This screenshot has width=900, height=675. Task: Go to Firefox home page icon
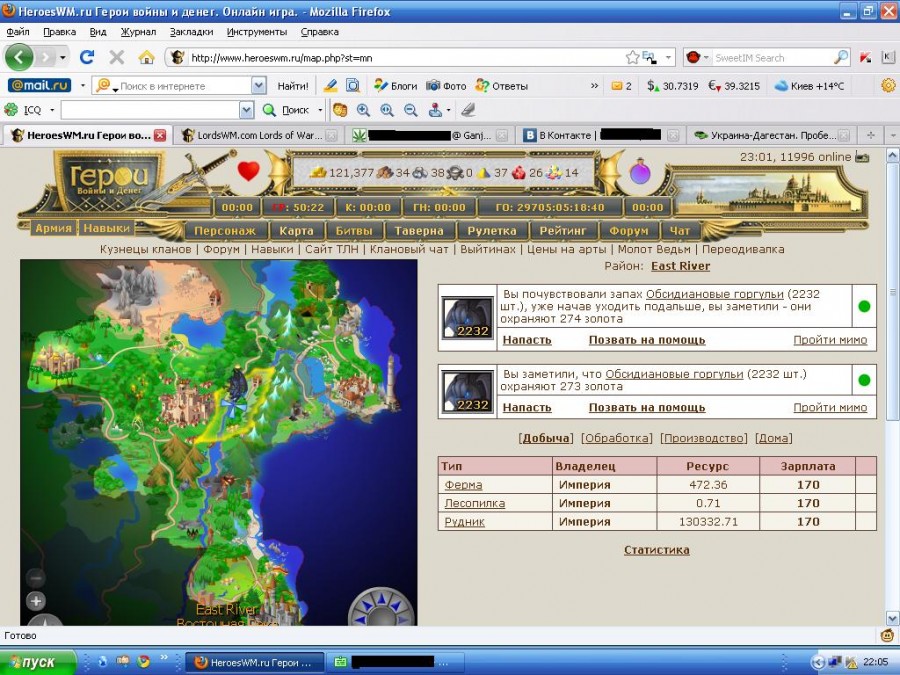pyautogui.click(x=146, y=57)
